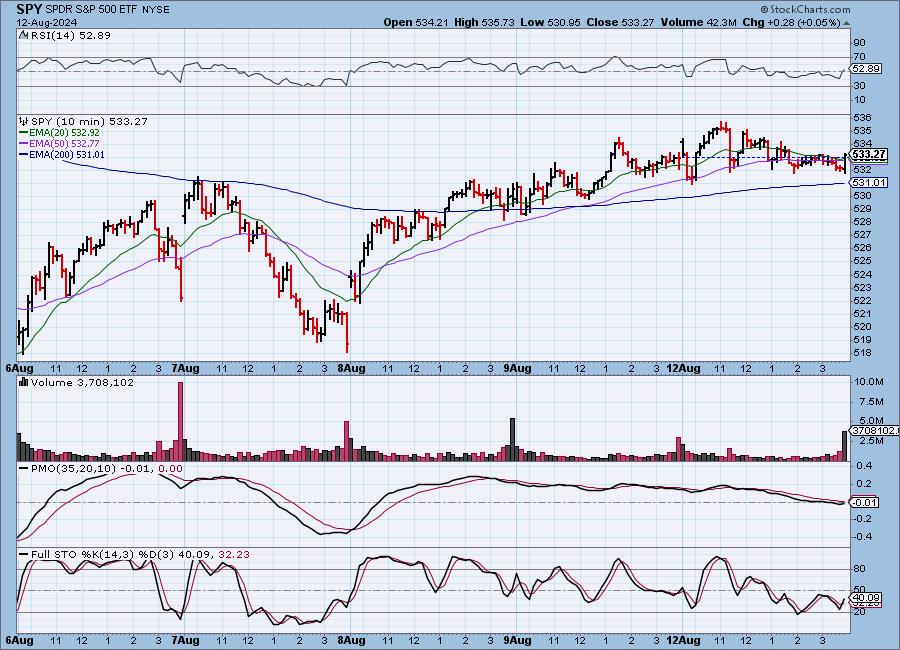Click the SPY (10 min) price bar icon

point(24,121)
